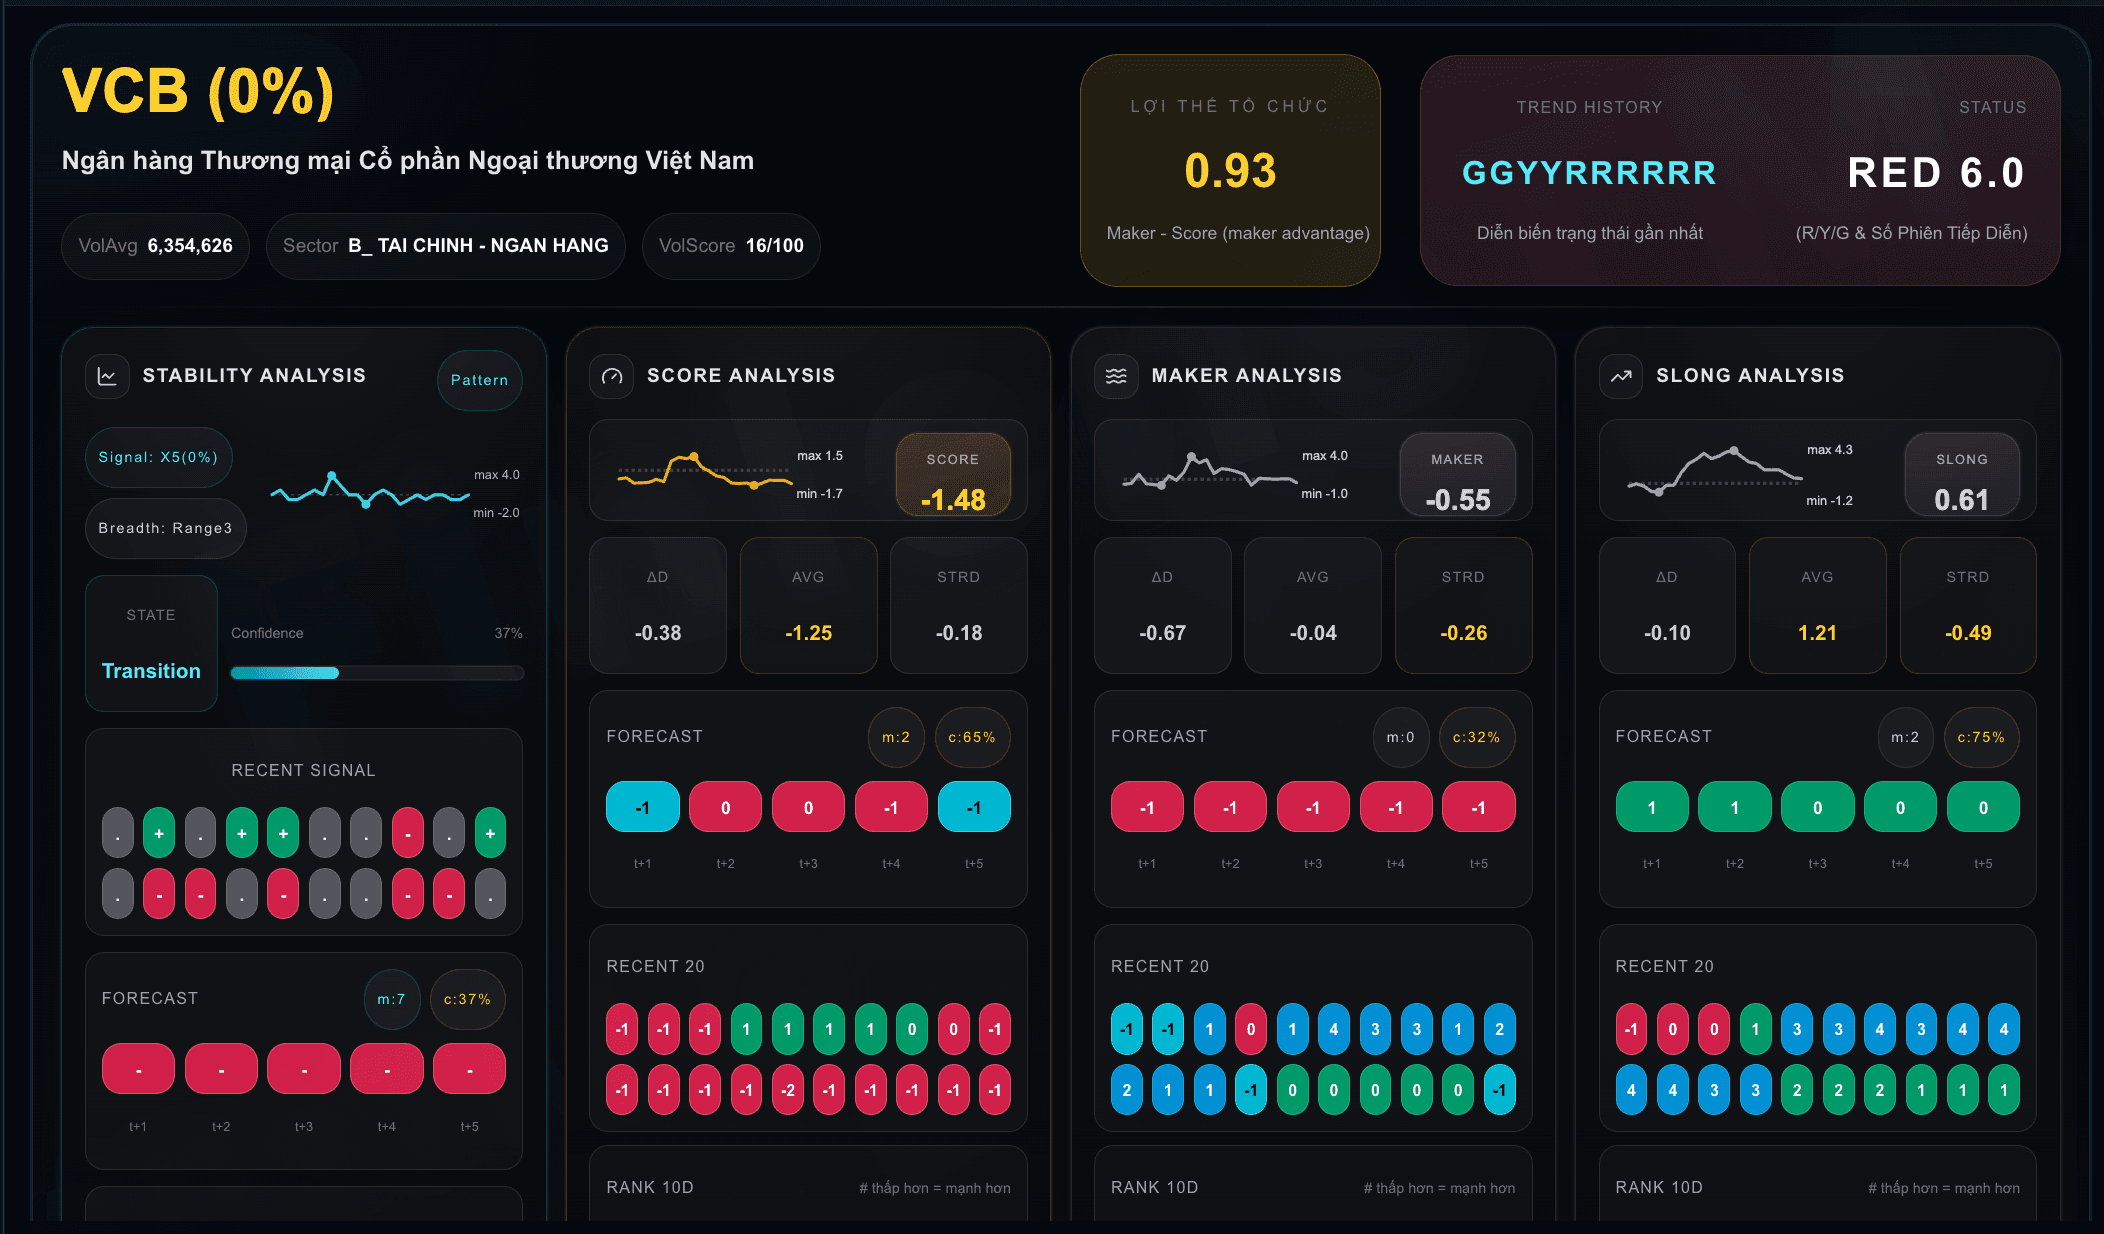The image size is (2104, 1234).
Task: Click the m:7 pill in Stability forecast
Action: click(x=391, y=999)
